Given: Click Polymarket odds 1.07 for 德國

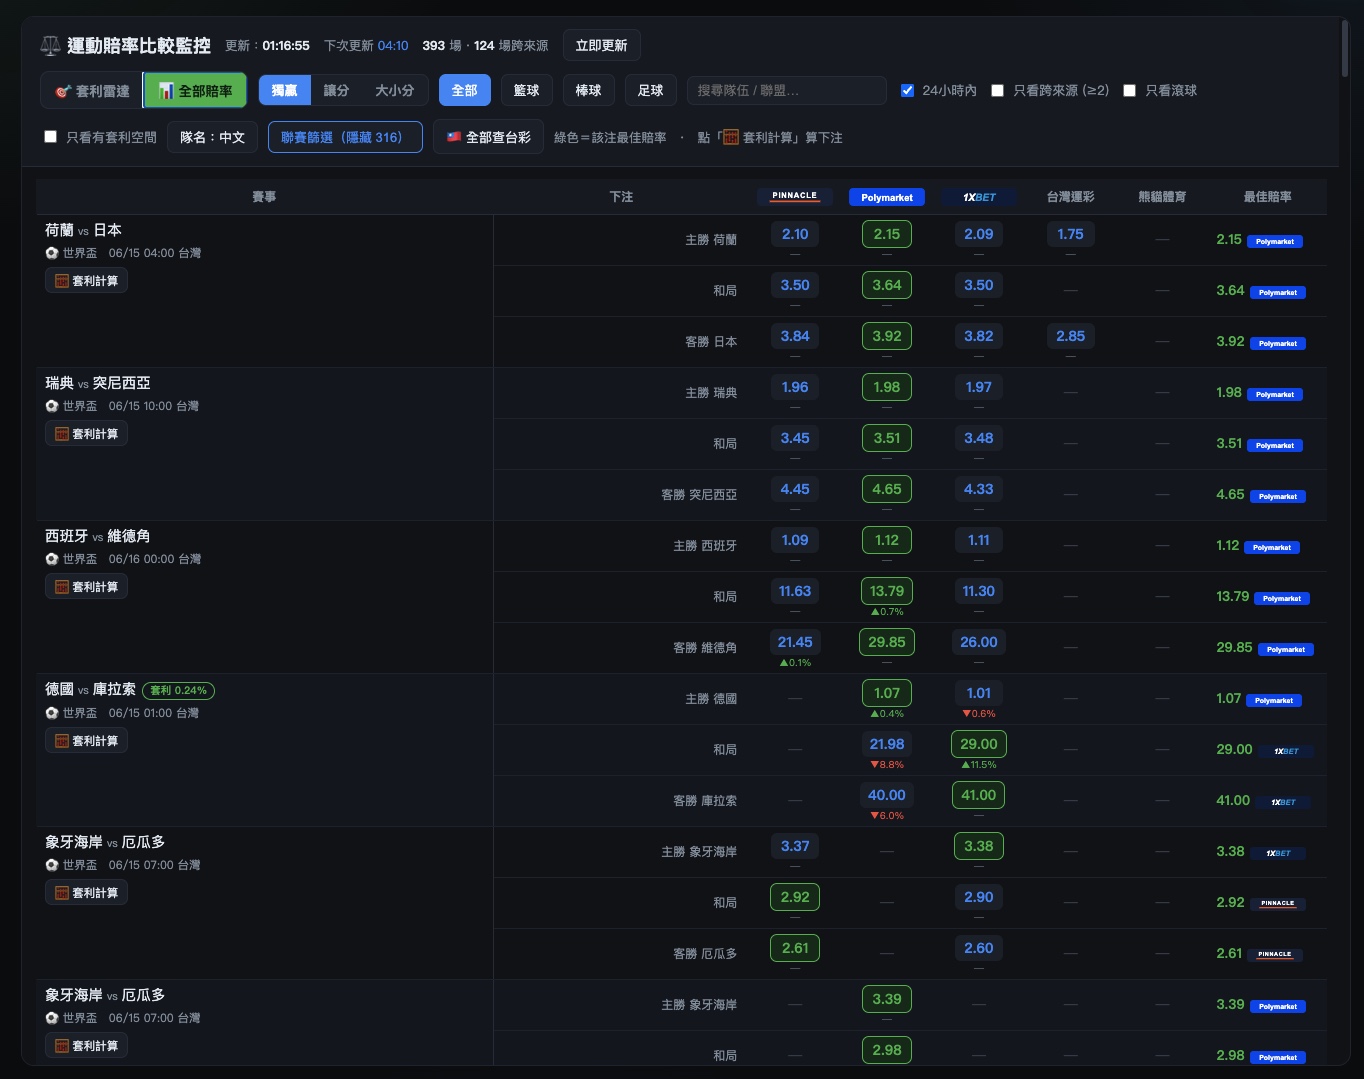Looking at the screenshot, I should [x=887, y=693].
